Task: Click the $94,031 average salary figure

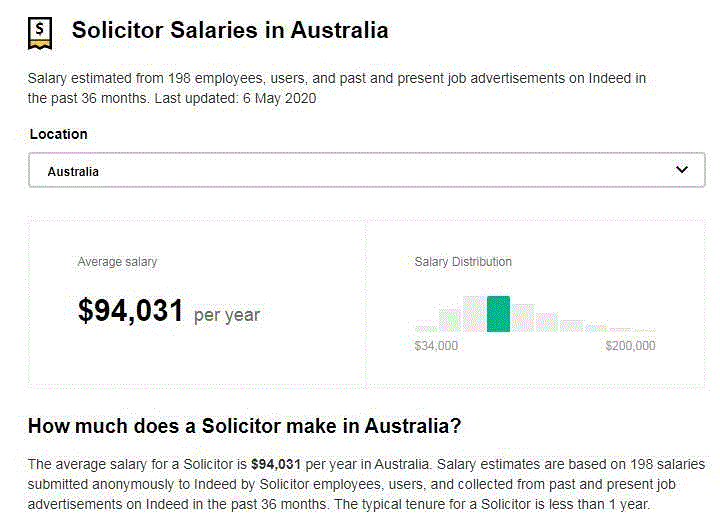Action: pyautogui.click(x=130, y=312)
